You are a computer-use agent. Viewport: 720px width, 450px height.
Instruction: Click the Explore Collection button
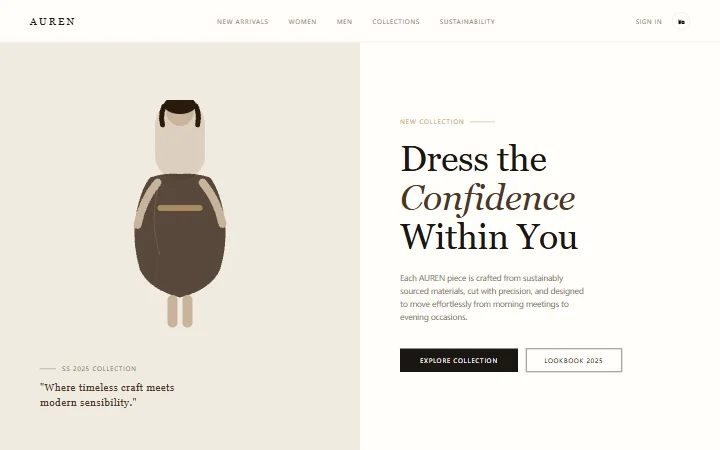tap(459, 360)
